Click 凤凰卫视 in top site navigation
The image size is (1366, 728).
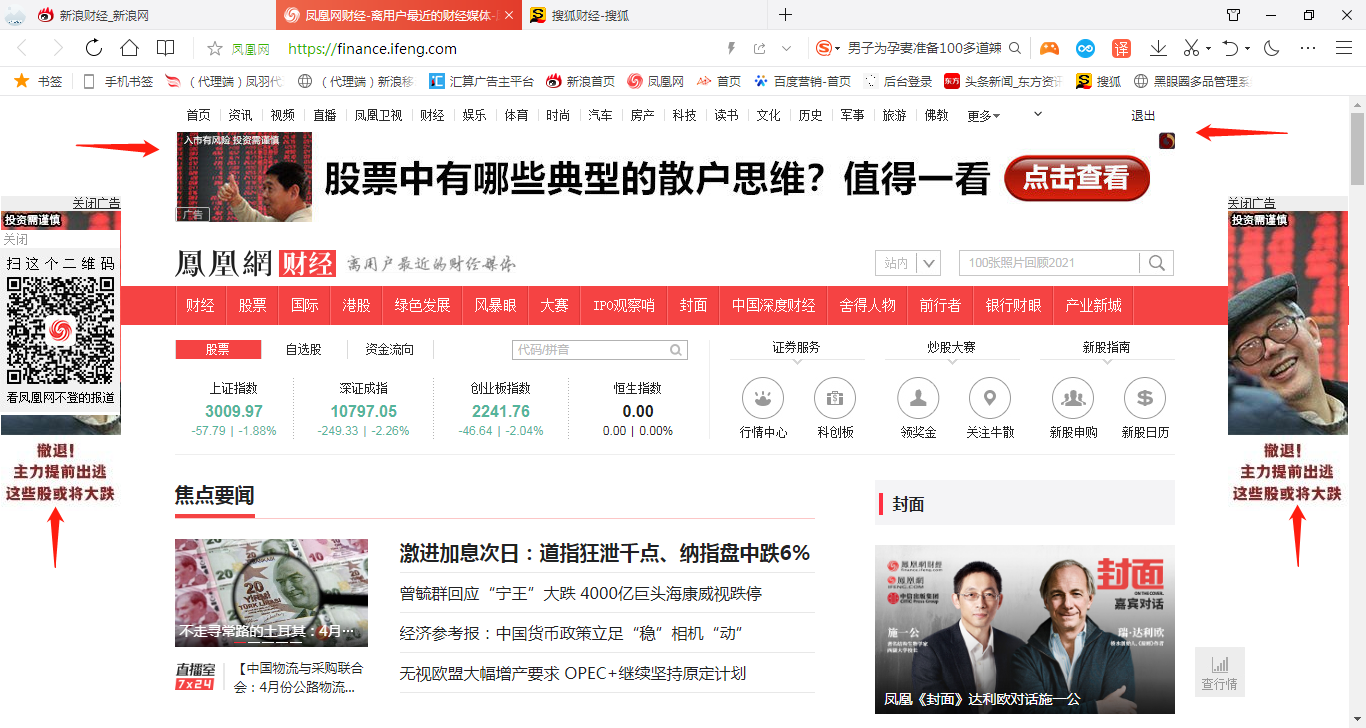point(378,115)
